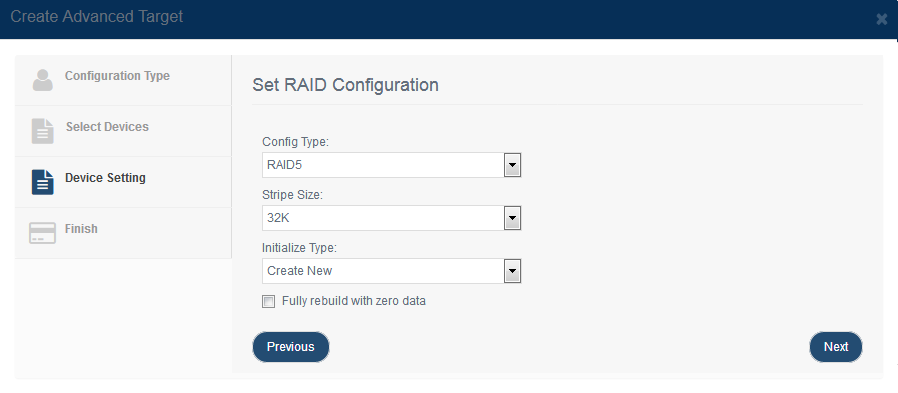
Task: Click the Finish card icon
Action: (42, 233)
